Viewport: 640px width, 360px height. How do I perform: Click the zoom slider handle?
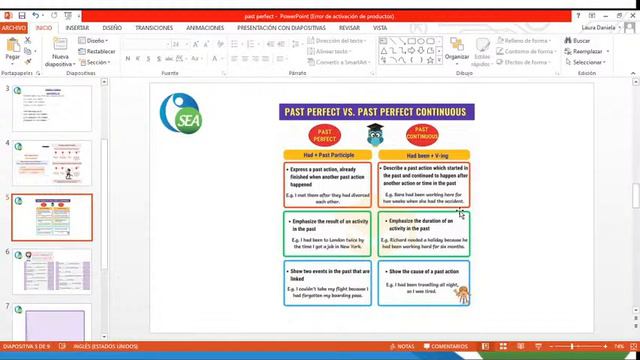click(x=572, y=346)
